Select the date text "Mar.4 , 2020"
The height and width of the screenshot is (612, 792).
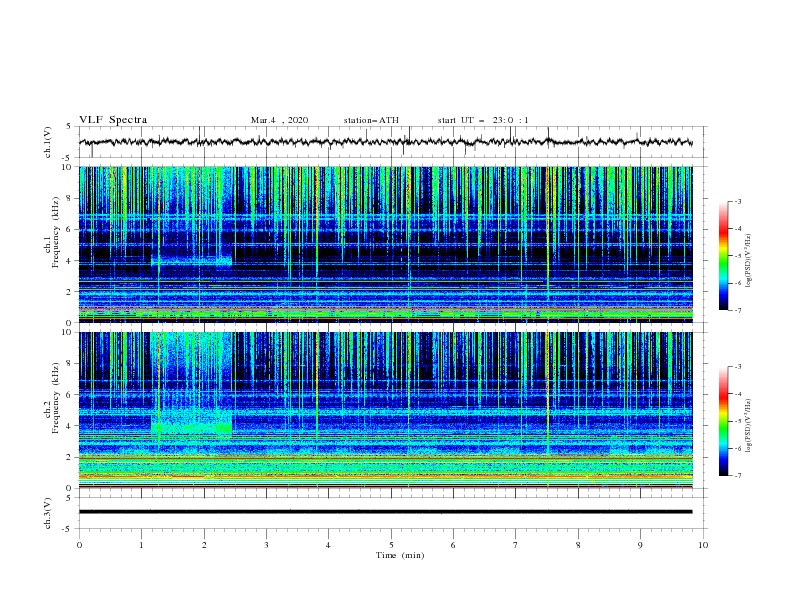tap(279, 120)
